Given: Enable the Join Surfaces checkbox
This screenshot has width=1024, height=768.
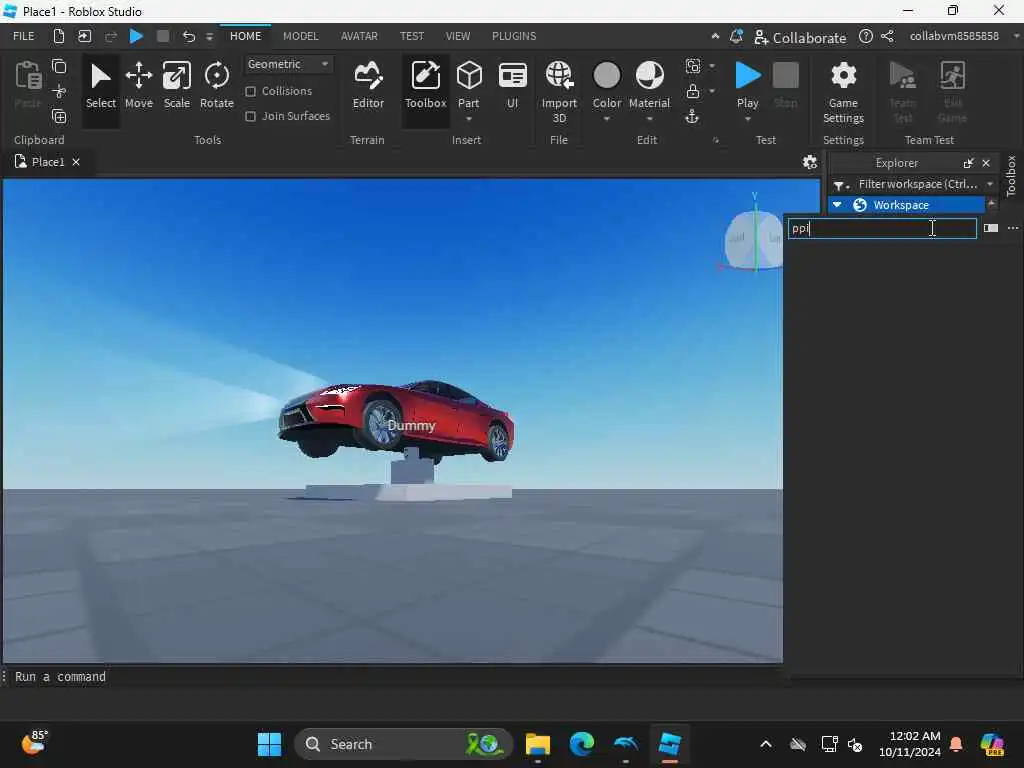Looking at the screenshot, I should pyautogui.click(x=250, y=116).
